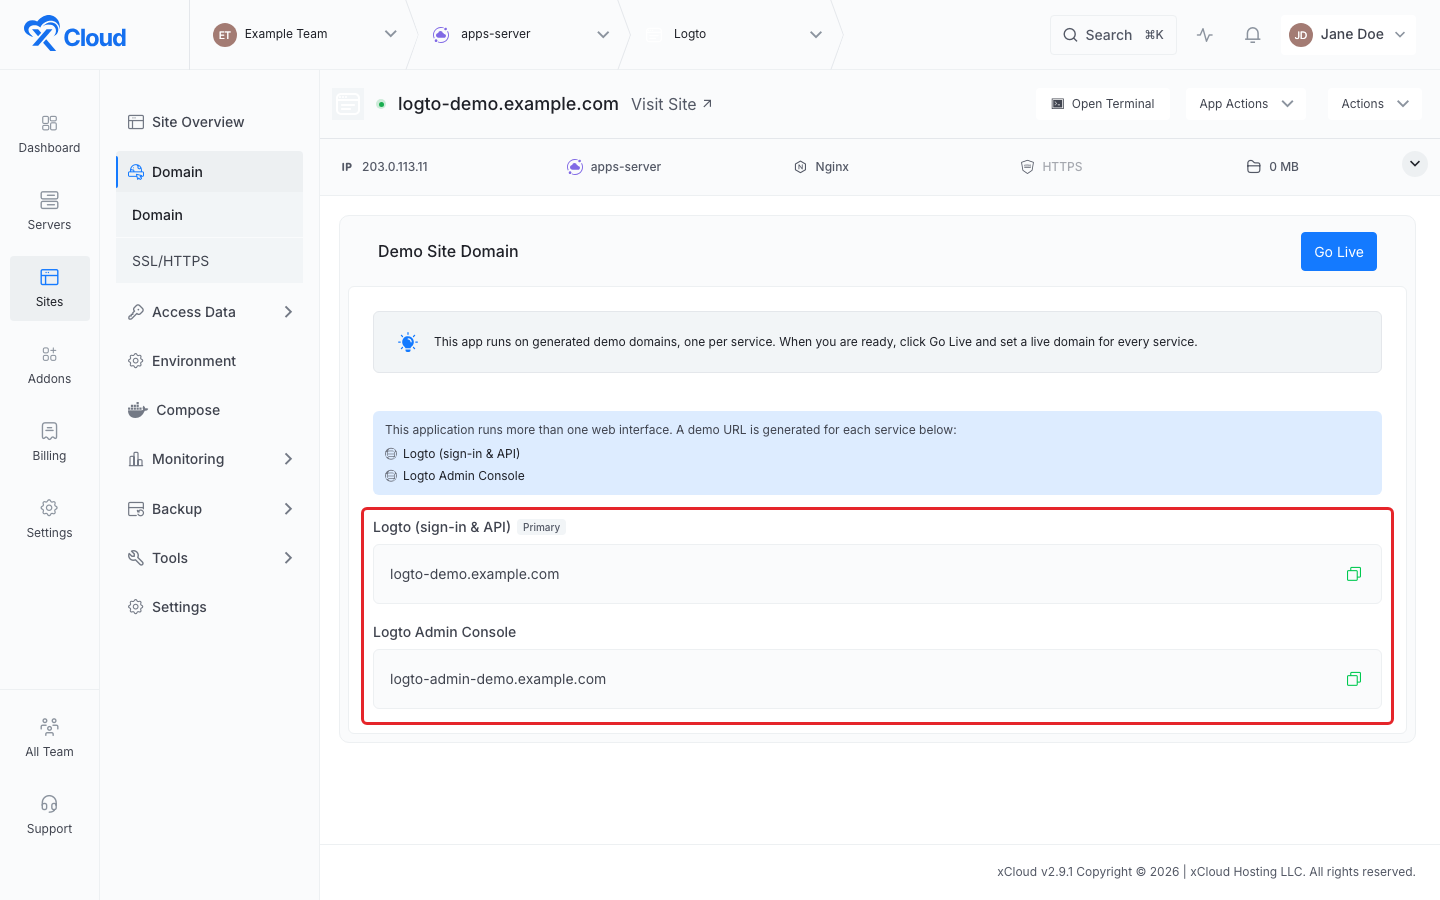The height and width of the screenshot is (900, 1440).
Task: Click the globe icon beside Logto Admin Console
Action: [391, 476]
